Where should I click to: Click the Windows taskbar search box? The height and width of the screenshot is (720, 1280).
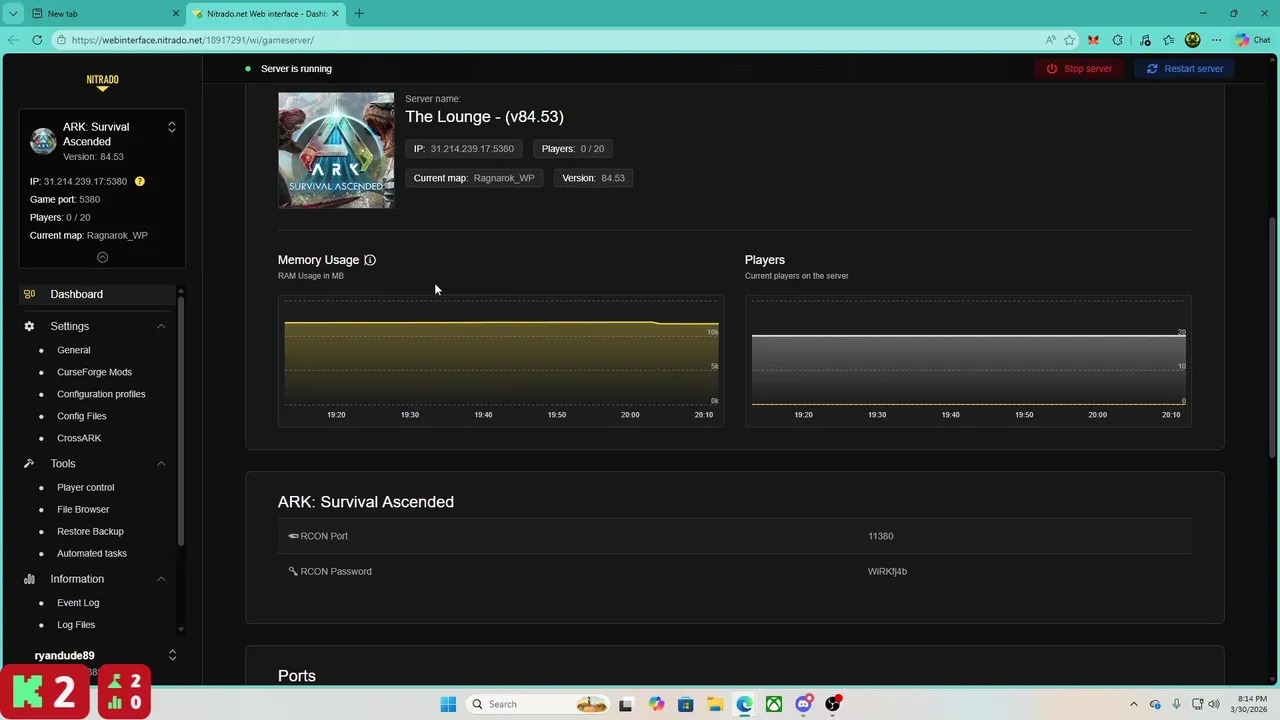click(x=539, y=704)
